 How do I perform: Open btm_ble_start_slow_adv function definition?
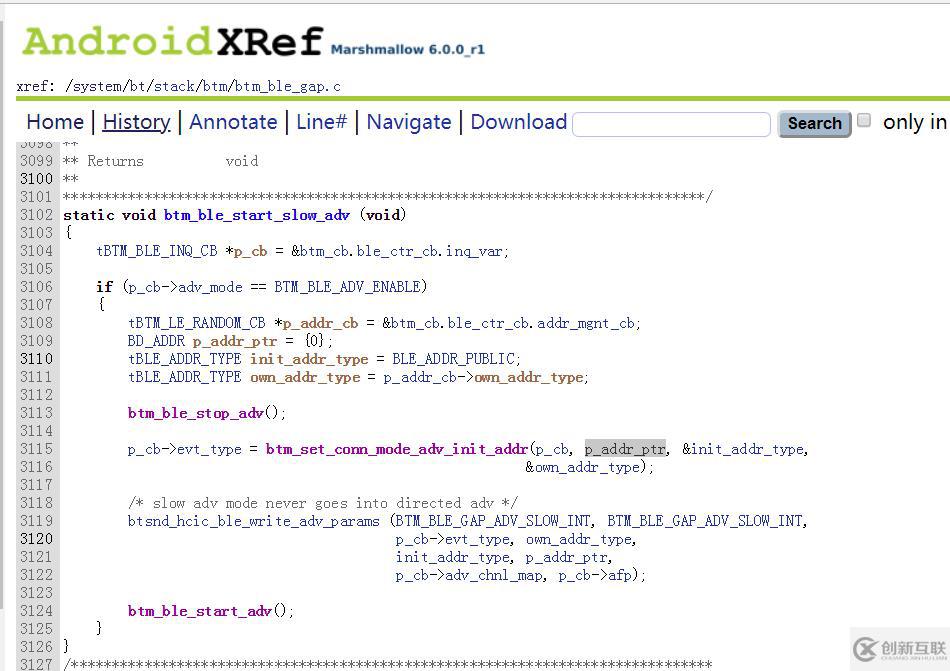(257, 215)
